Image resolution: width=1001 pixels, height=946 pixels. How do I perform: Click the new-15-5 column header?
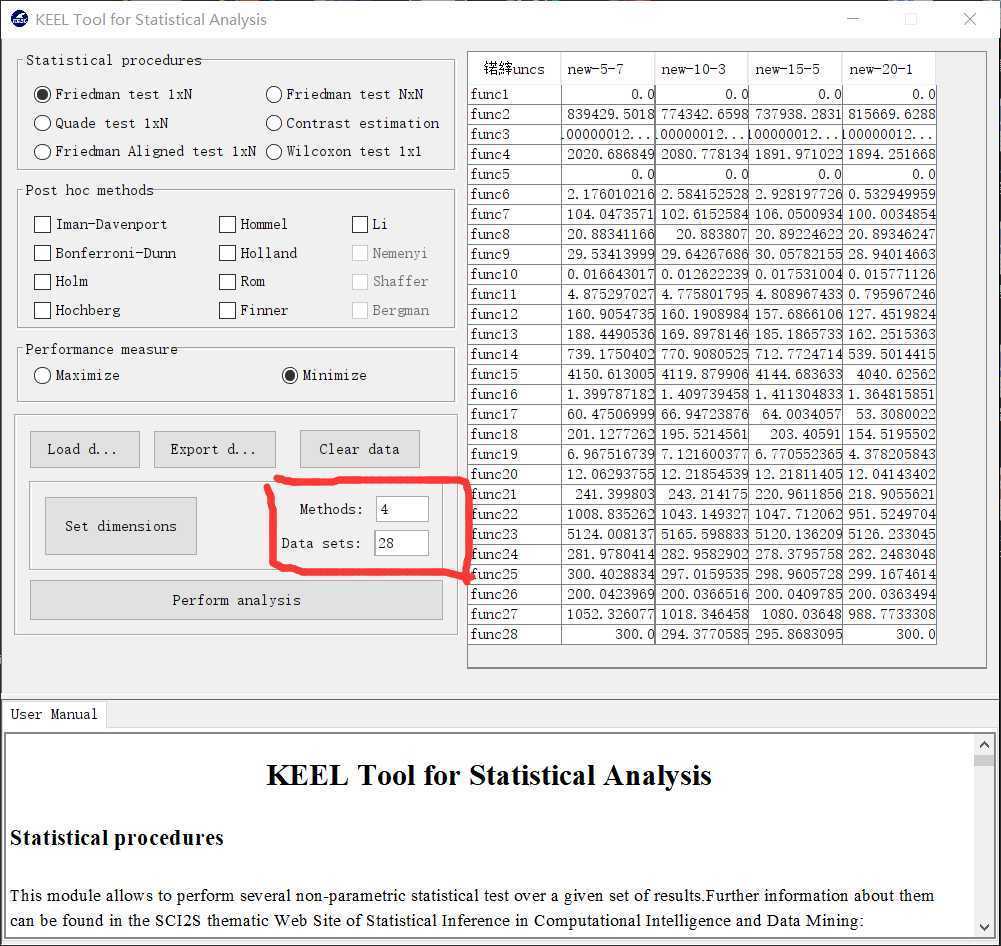coord(795,69)
